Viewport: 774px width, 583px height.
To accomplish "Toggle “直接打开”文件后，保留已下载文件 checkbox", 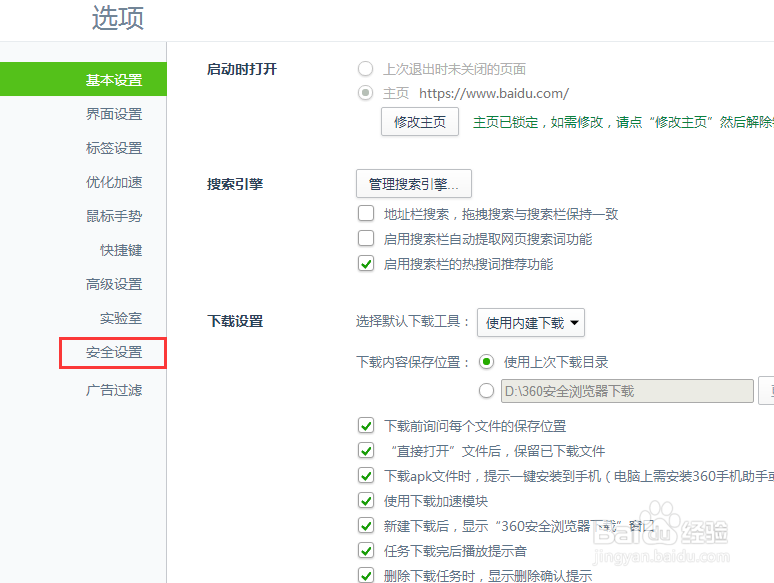I will tap(366, 451).
